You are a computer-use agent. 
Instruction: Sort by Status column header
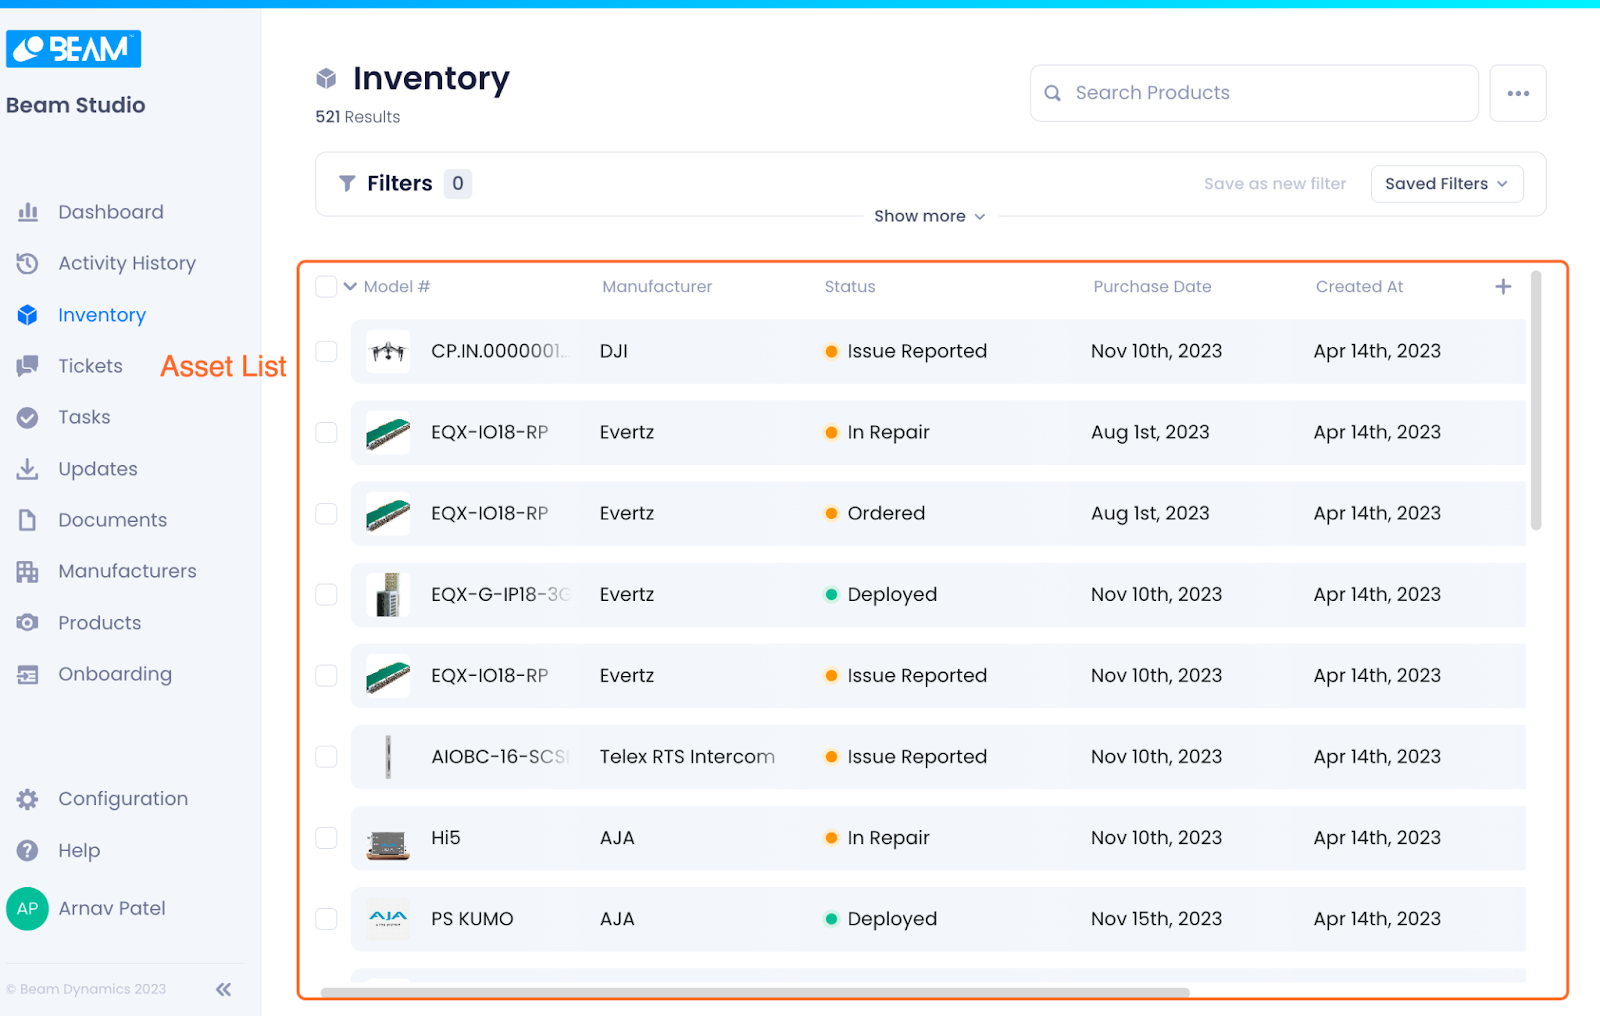[850, 287]
